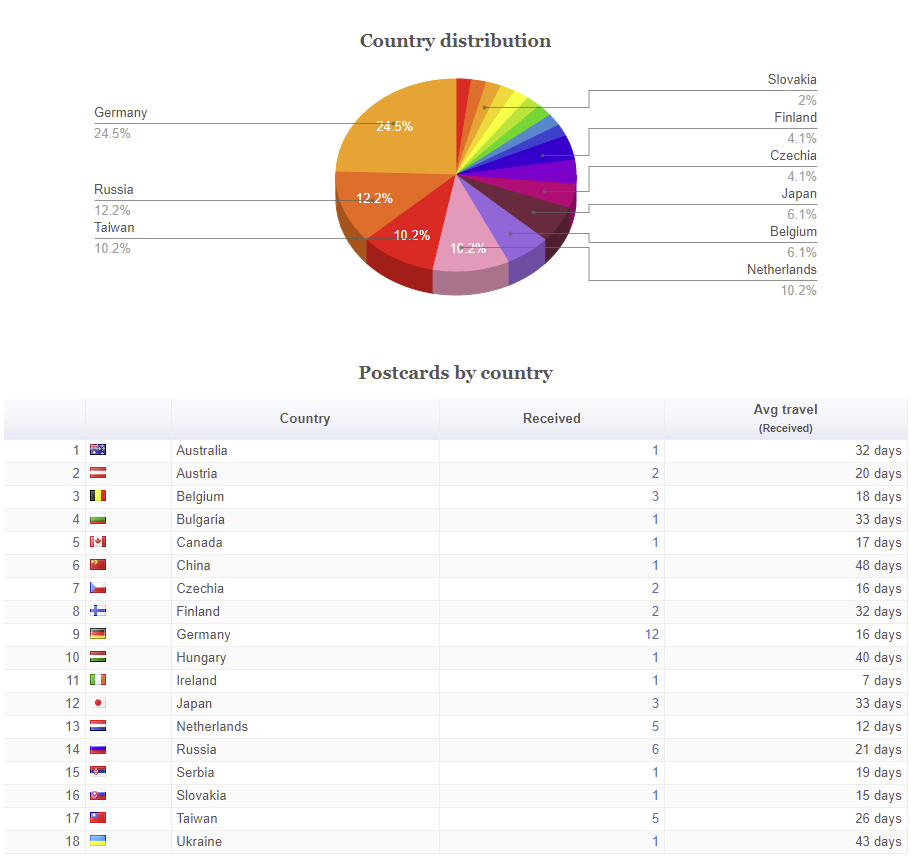Click the Netherlands flag icon

pos(98,725)
